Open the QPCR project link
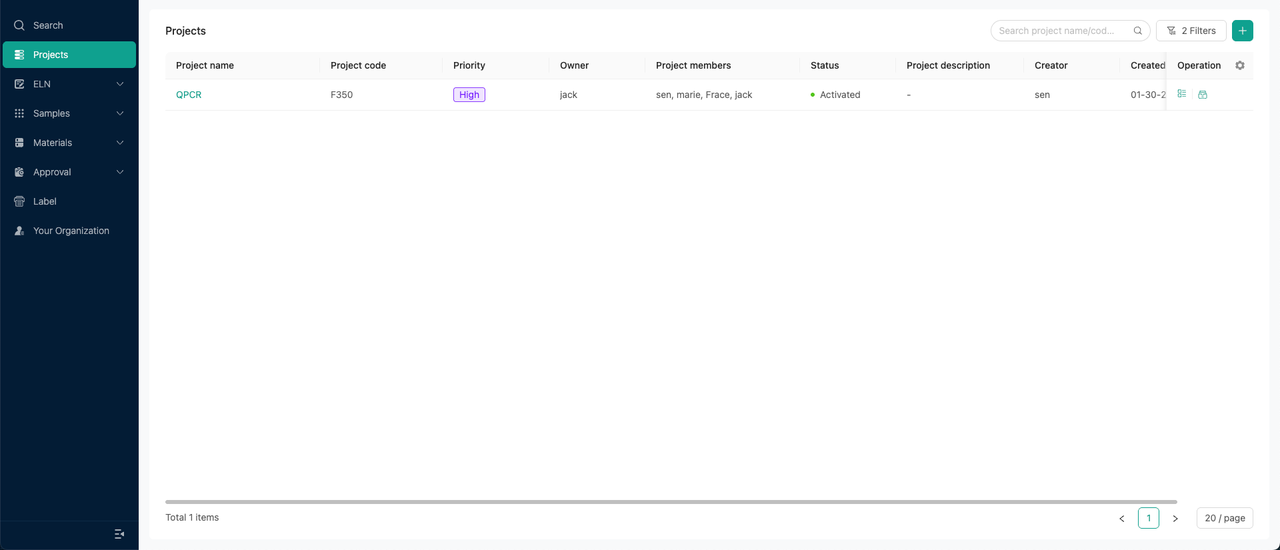Screen dimensions: 1280x550 point(189,95)
